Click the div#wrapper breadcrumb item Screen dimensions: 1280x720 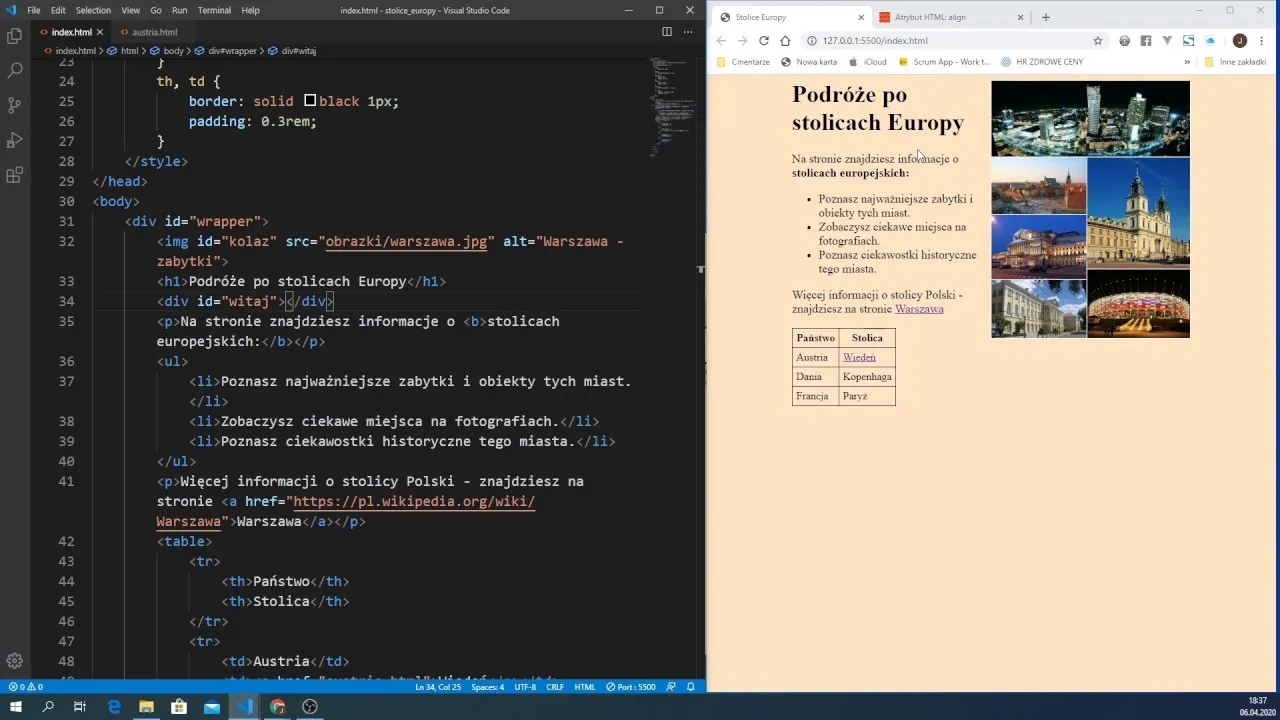(225, 50)
